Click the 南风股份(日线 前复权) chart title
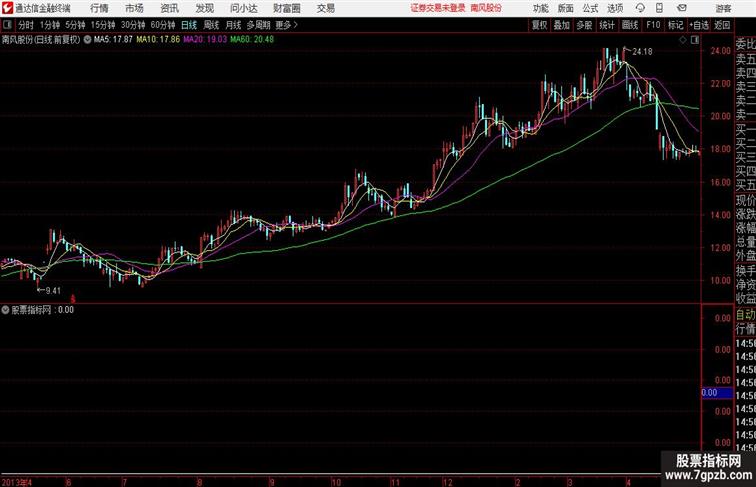756x487 pixels. point(41,40)
